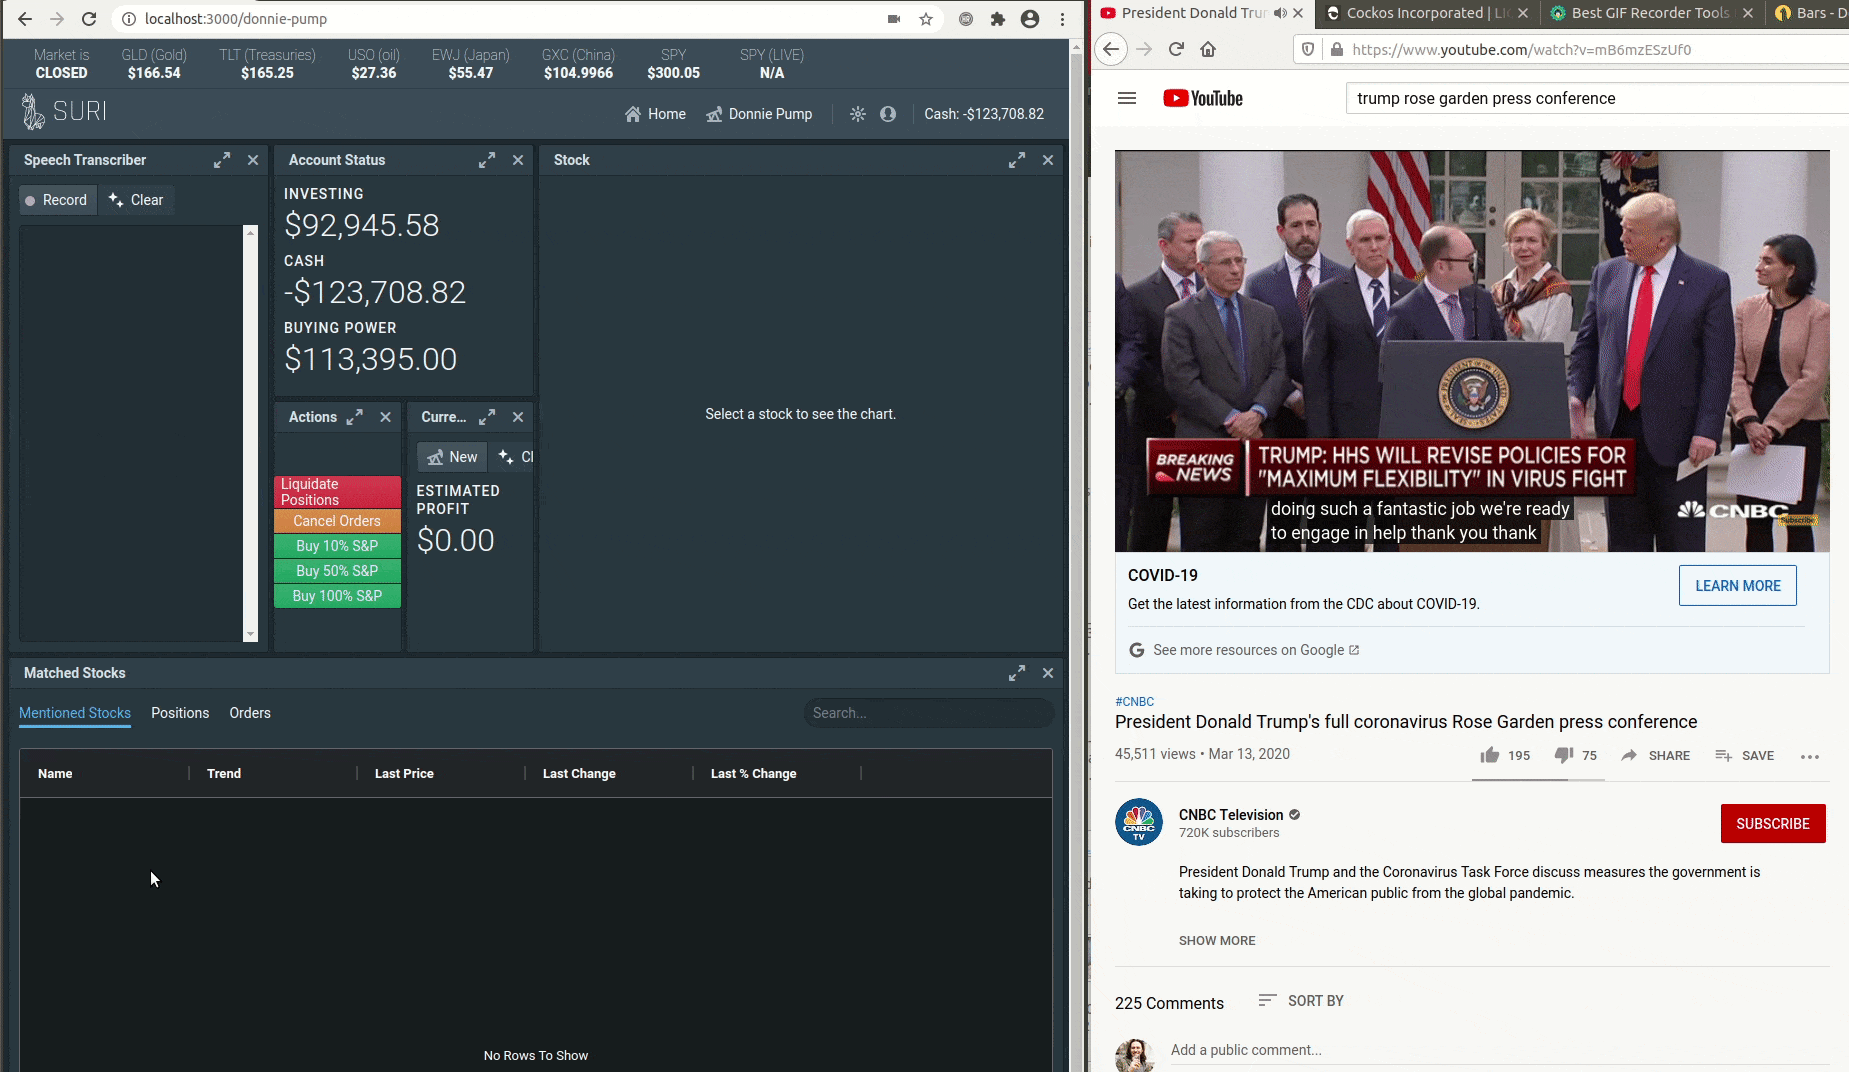Viewport: 1849px width, 1072px height.
Task: Close the Speech Transcriber panel
Action: (253, 160)
